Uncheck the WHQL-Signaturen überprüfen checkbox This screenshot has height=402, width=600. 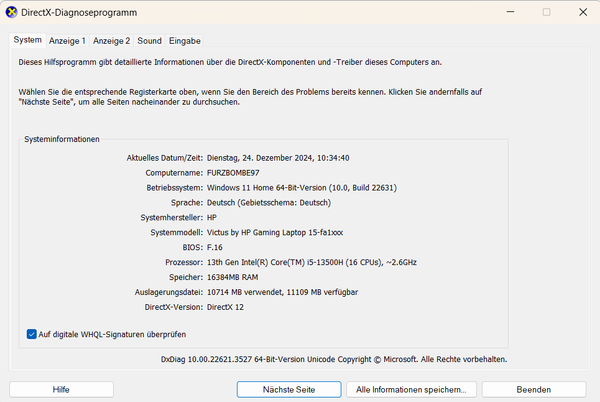pyautogui.click(x=33, y=334)
